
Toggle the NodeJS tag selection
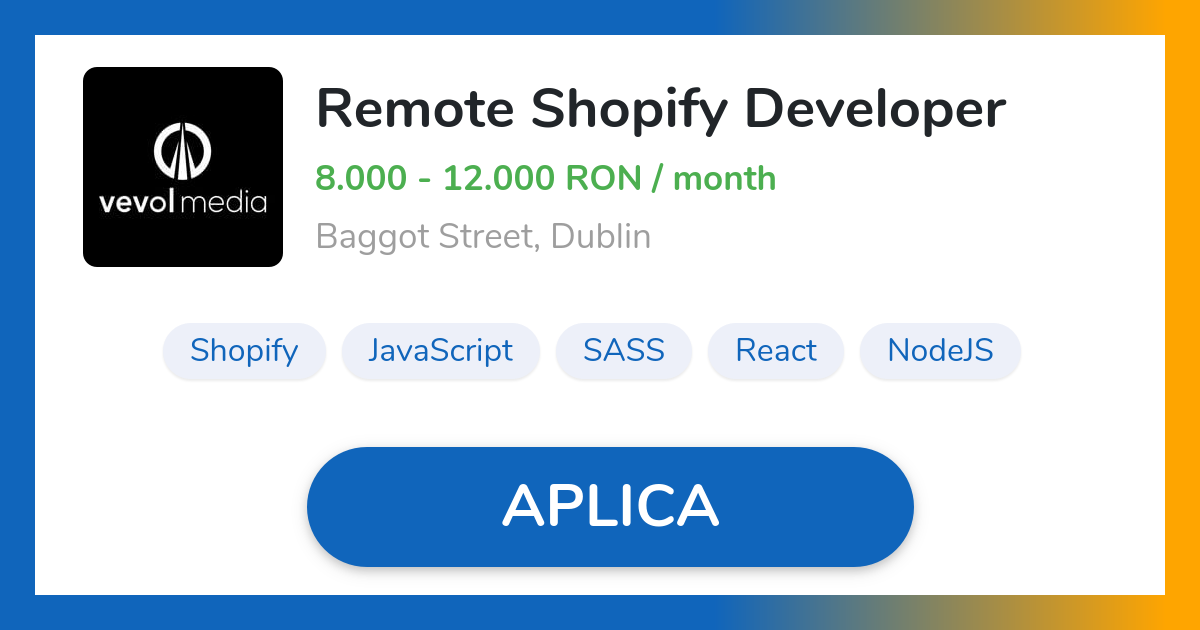coord(940,351)
